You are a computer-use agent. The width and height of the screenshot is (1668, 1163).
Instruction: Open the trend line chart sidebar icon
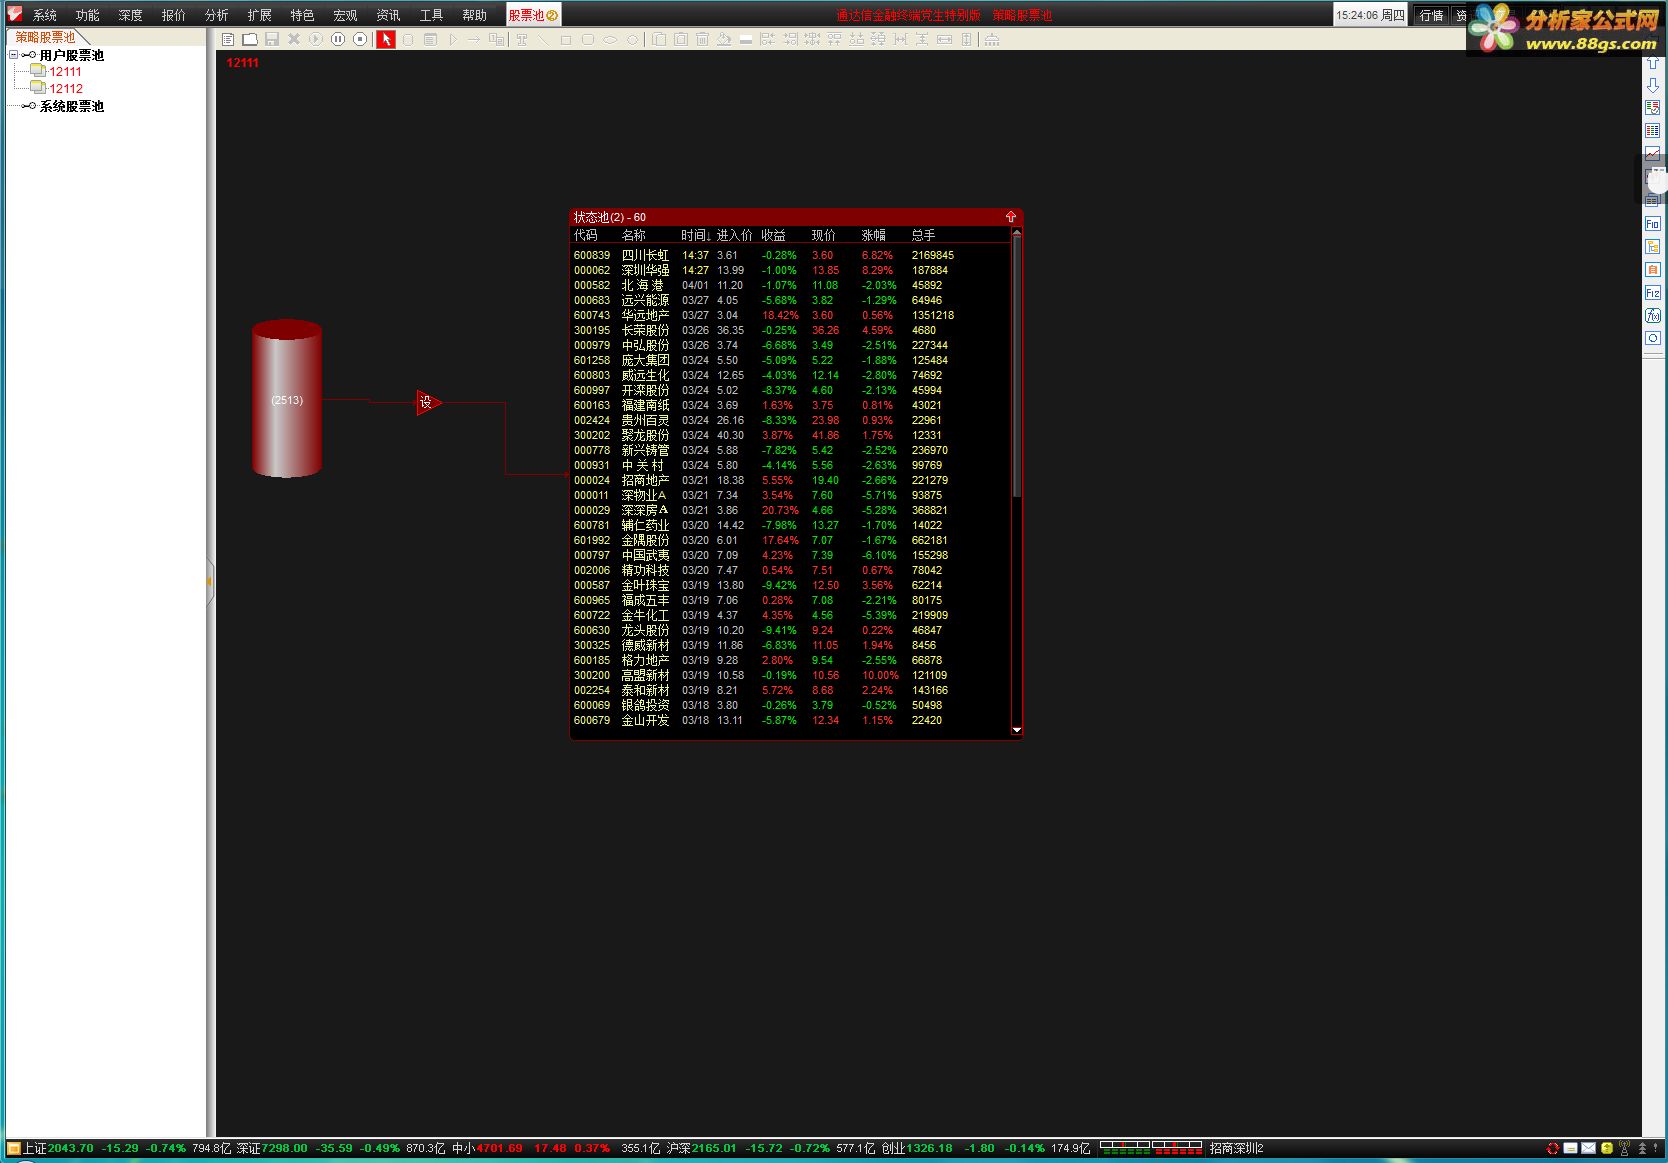click(x=1653, y=154)
